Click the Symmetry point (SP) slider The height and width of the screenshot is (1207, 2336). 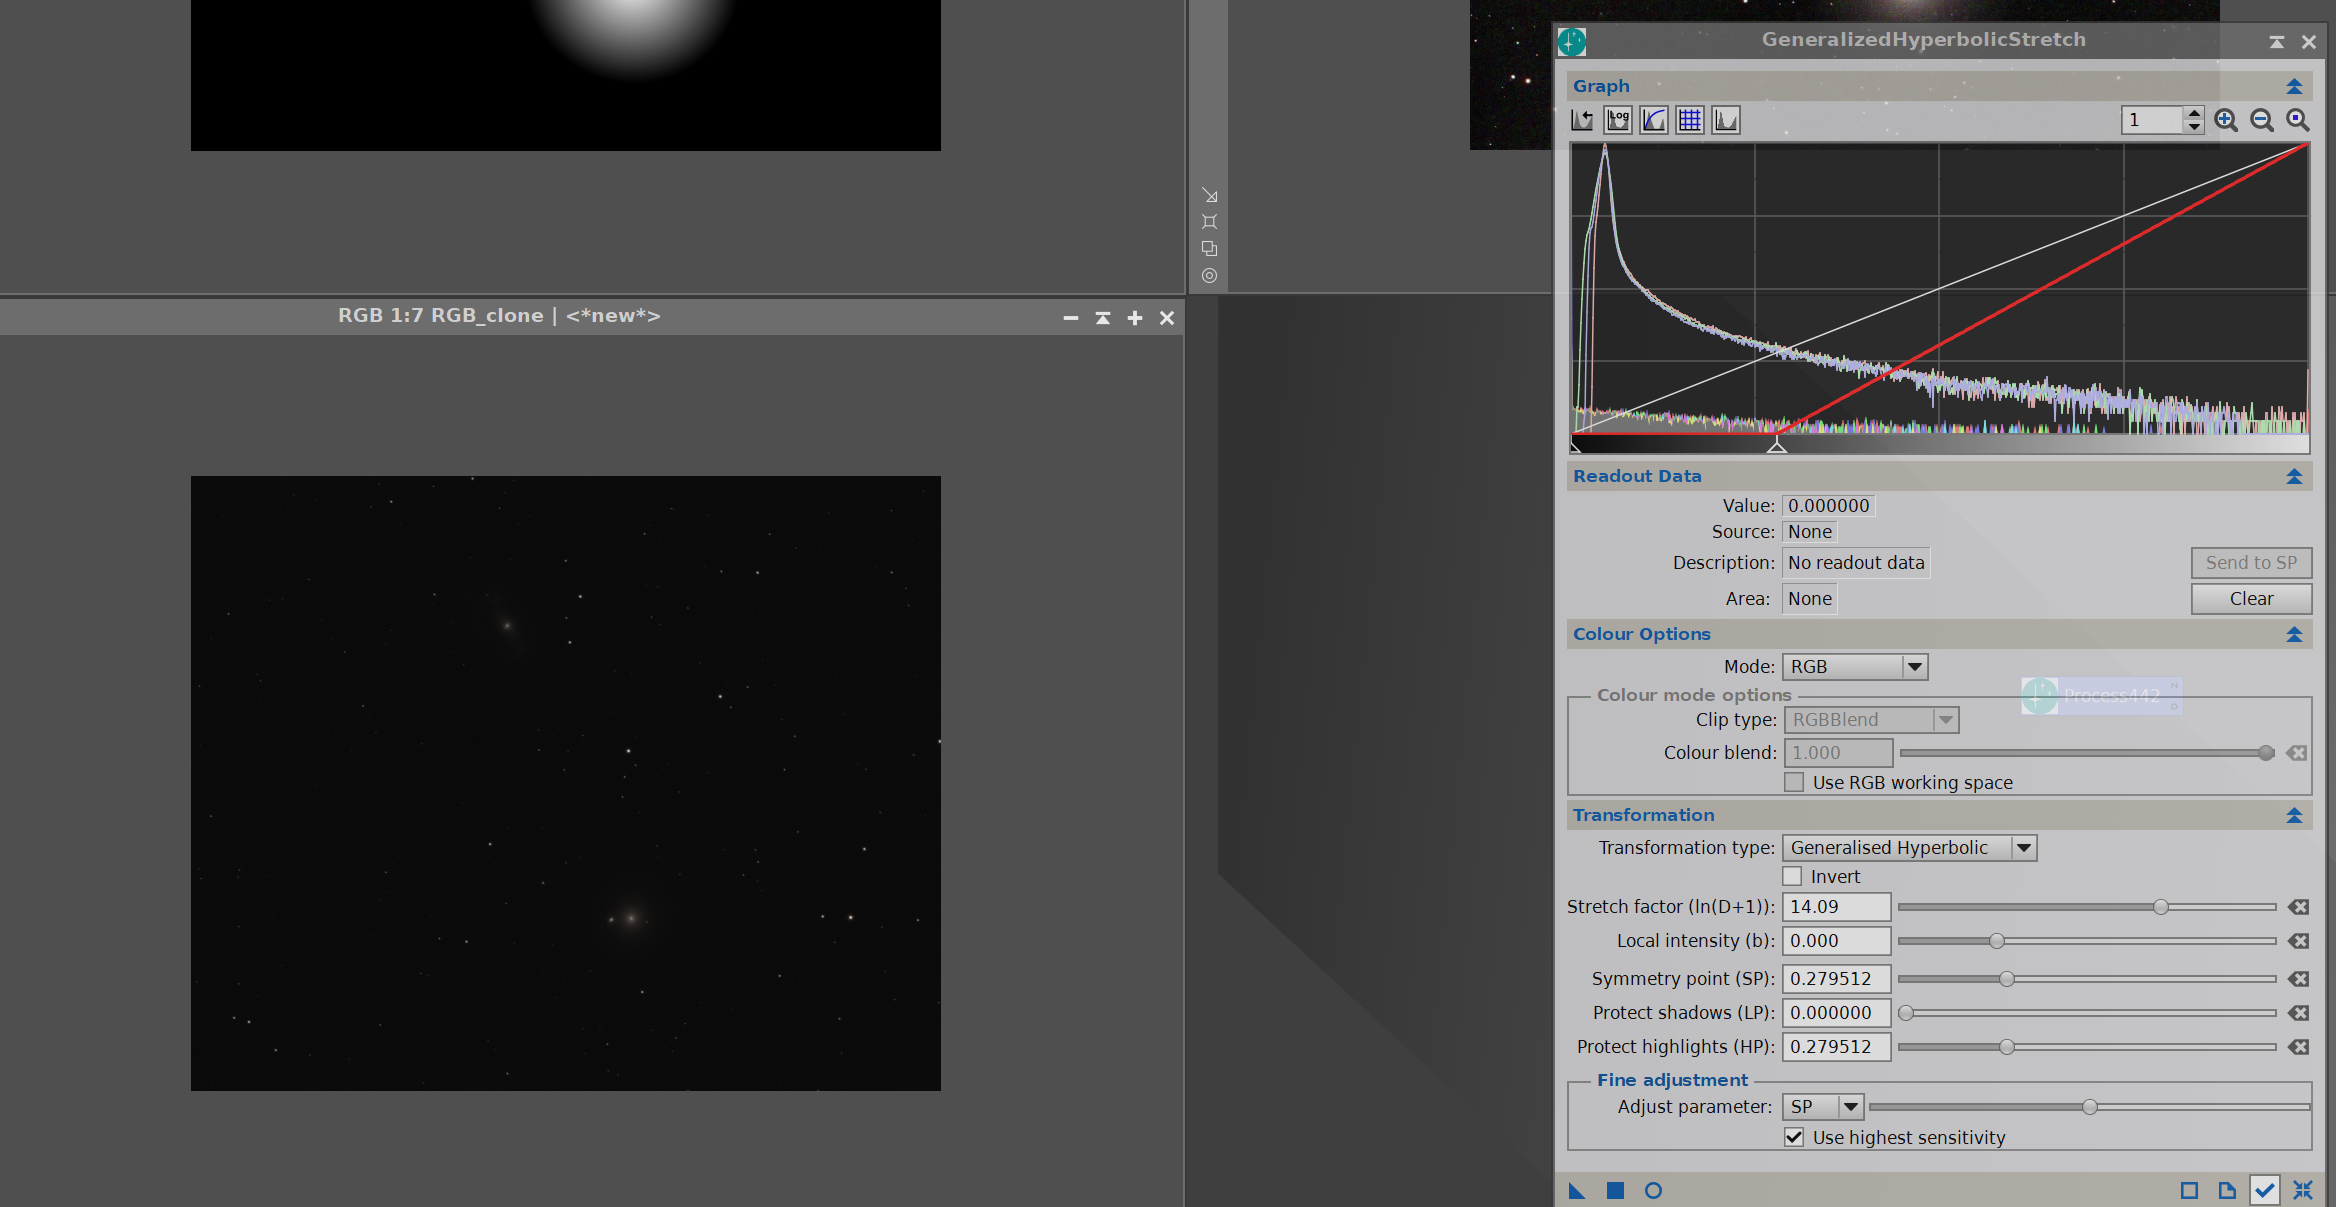[x=2087, y=979]
